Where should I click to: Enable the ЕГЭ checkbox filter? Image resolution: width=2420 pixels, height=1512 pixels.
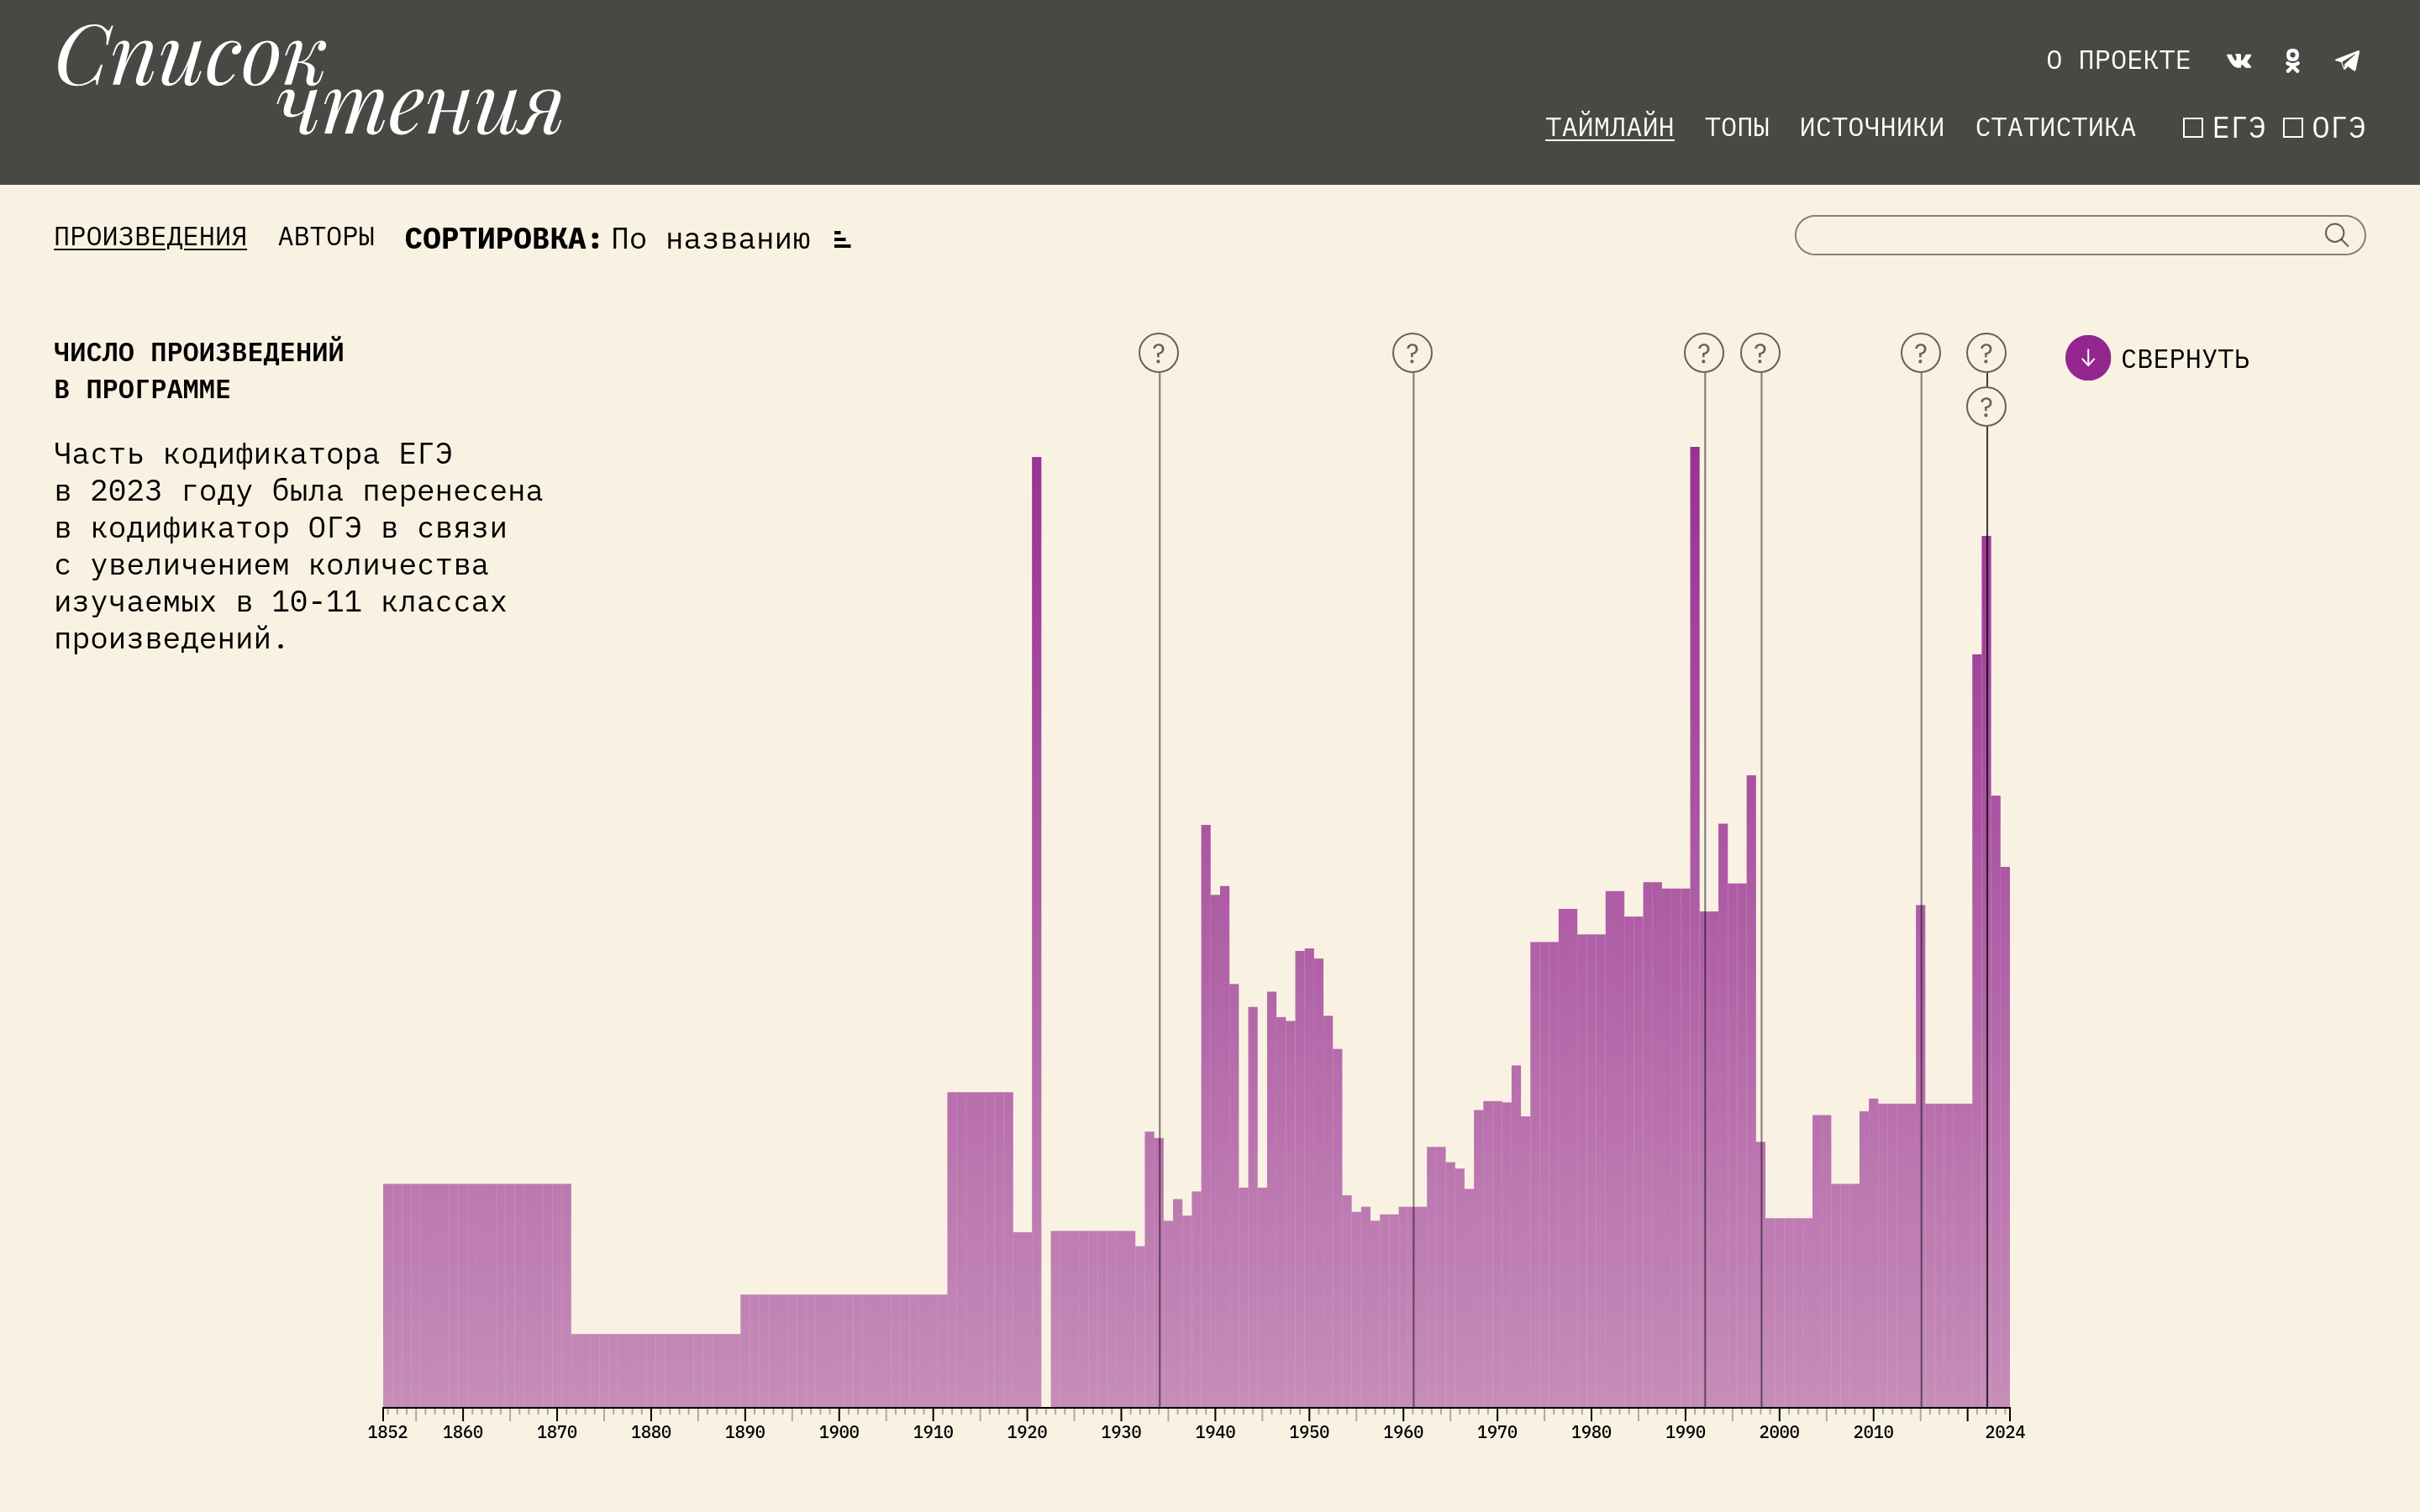pyautogui.click(x=2192, y=128)
